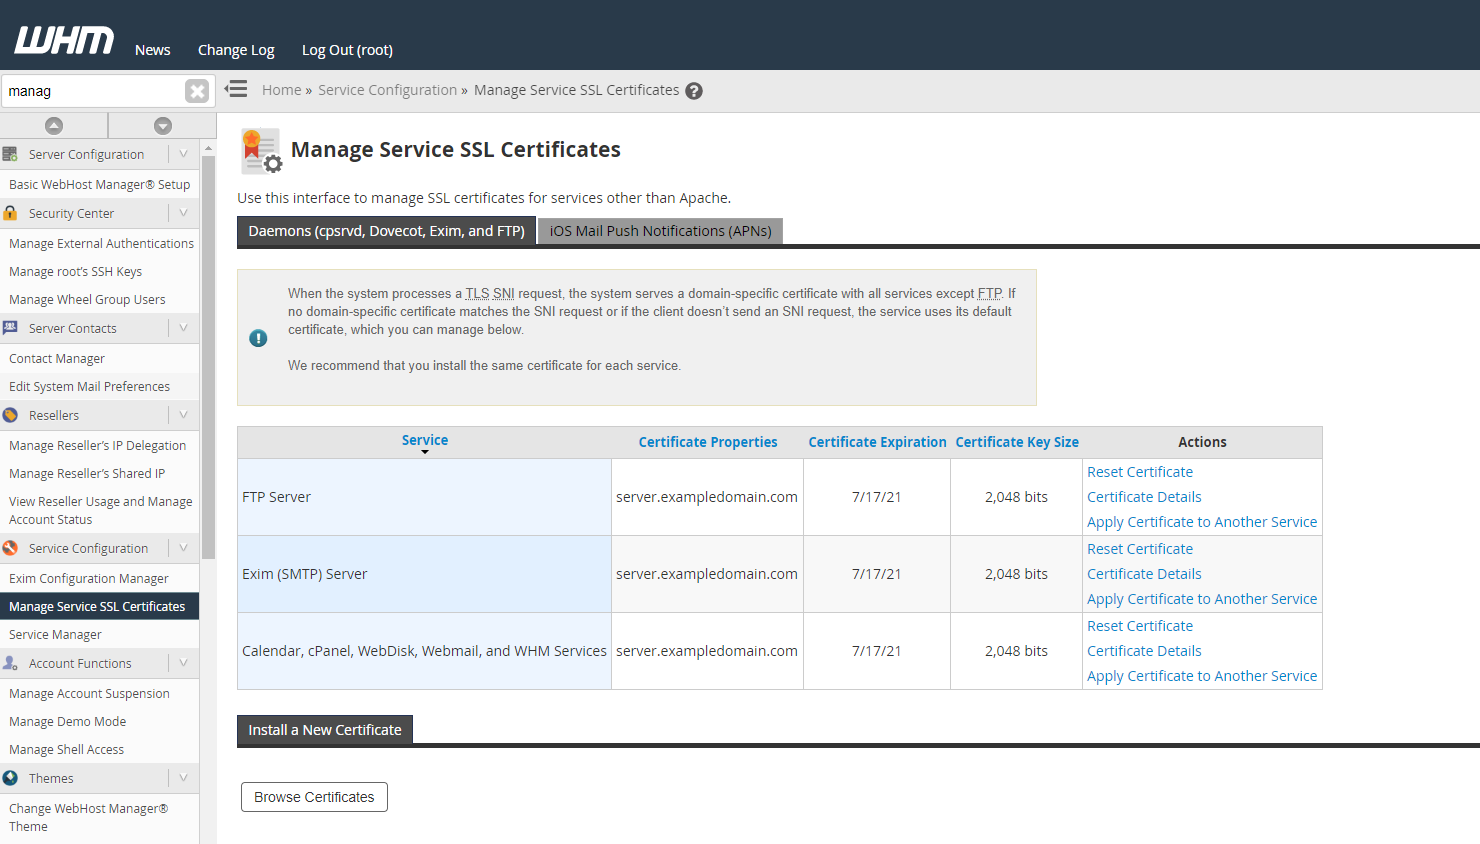
Task: Open Service Manager in sidebar
Action: (x=55, y=634)
